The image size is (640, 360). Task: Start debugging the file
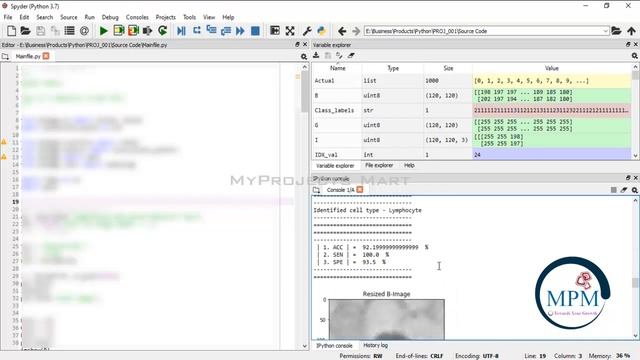coord(182,31)
